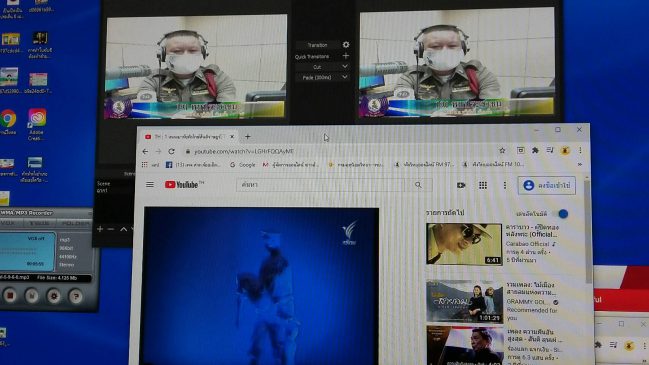This screenshot has height=365, width=649.
Task: Open YouTube hamburger guide menu
Action: 150,185
